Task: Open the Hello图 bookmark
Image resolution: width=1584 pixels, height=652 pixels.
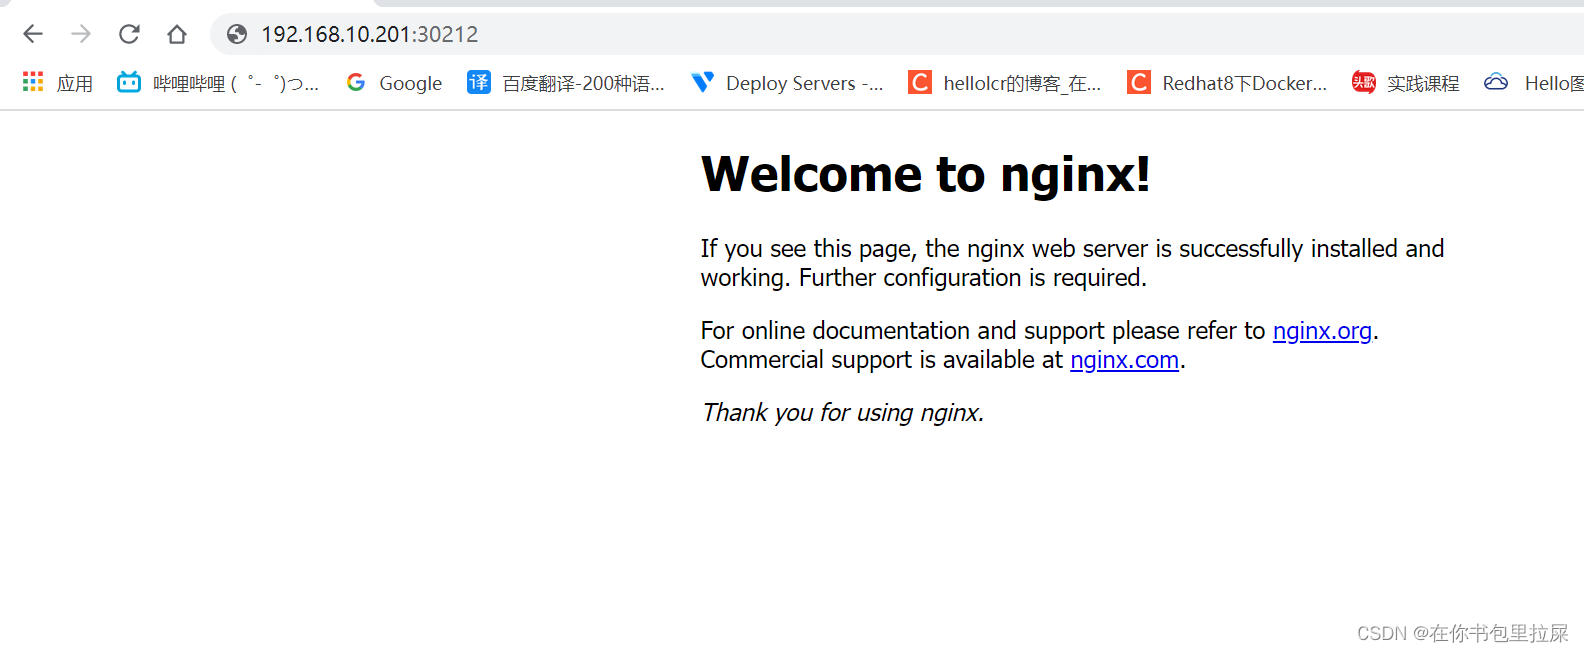Action: [x=1554, y=83]
